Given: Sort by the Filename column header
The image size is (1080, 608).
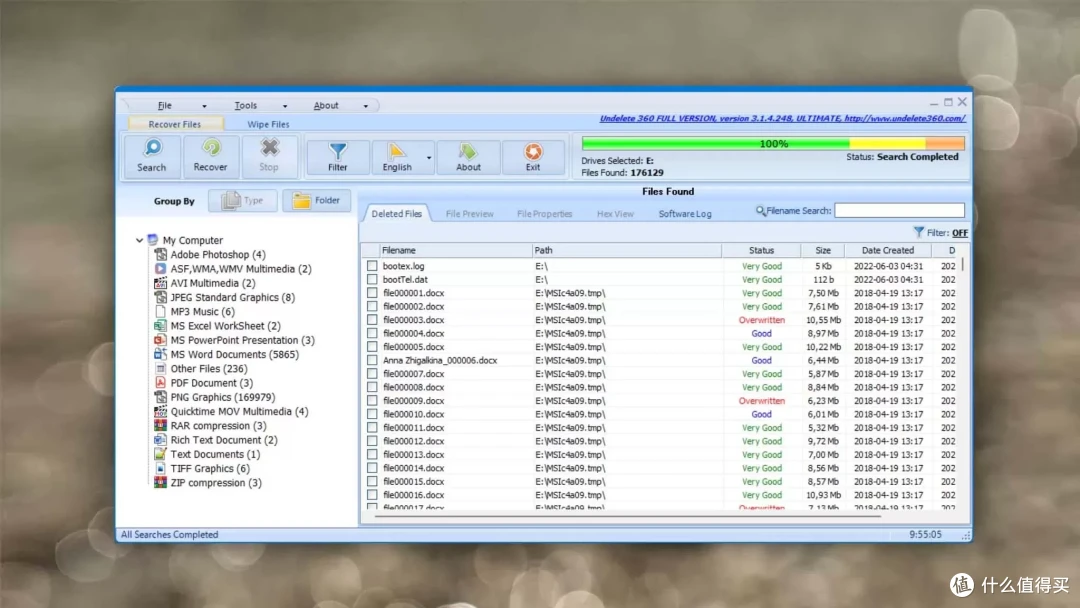Looking at the screenshot, I should [455, 251].
